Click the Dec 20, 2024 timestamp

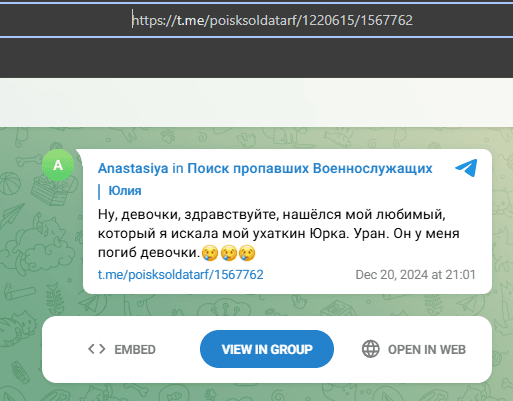(x=415, y=275)
